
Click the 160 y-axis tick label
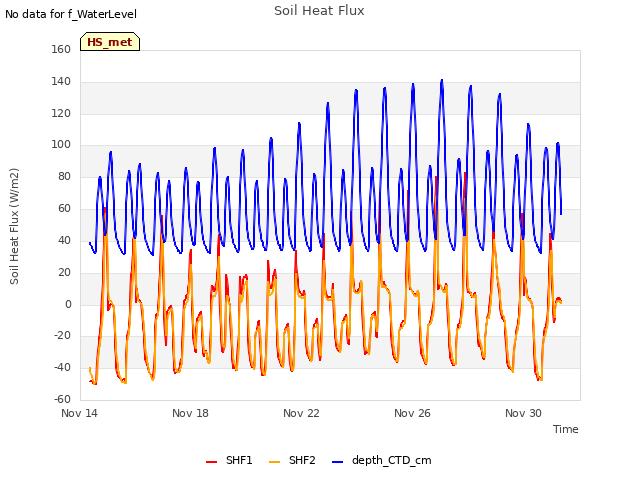point(61,49)
